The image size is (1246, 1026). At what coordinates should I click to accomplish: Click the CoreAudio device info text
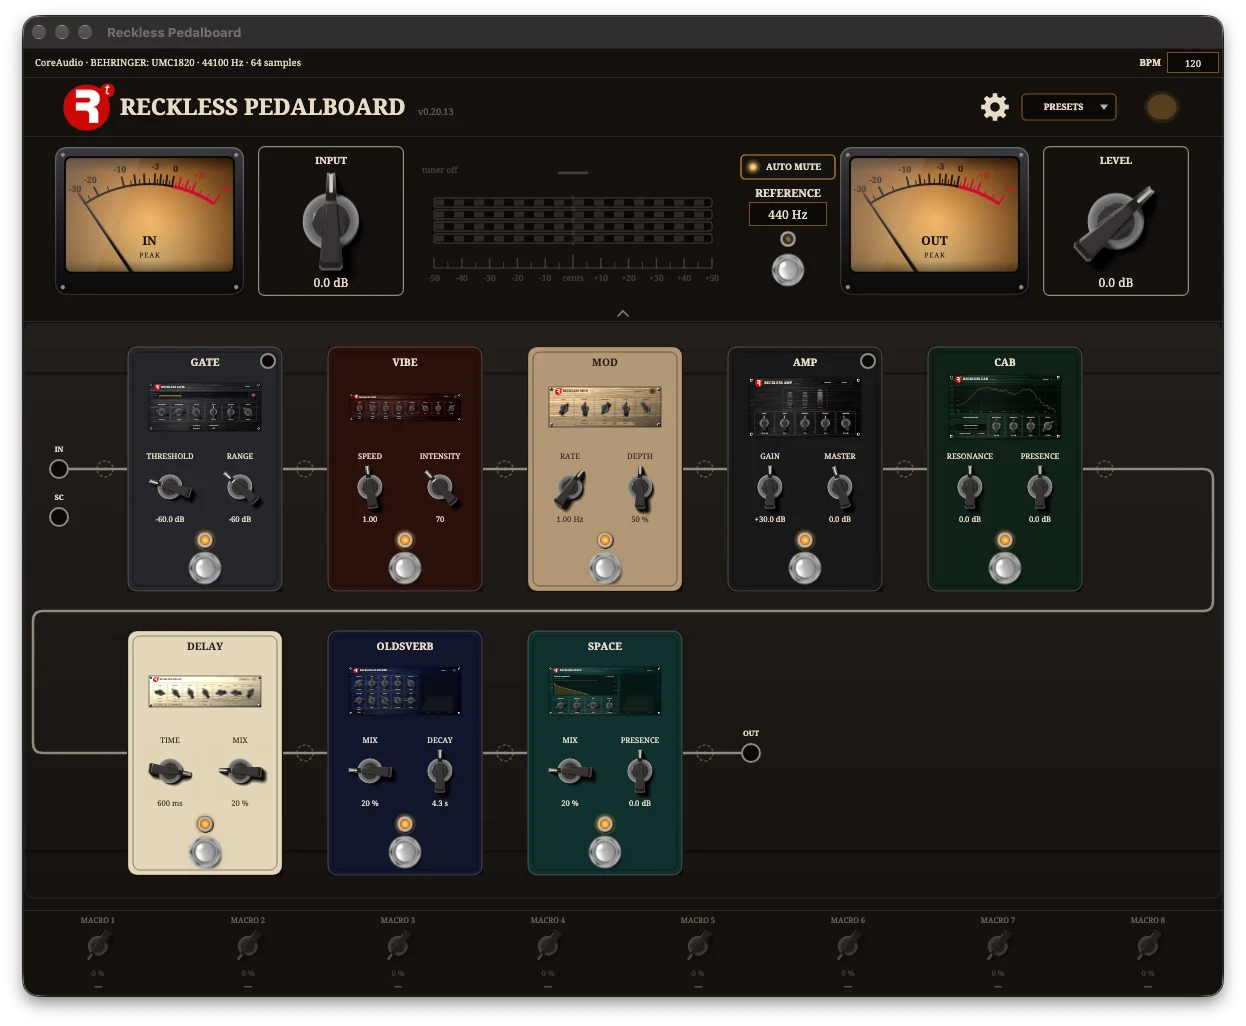[x=168, y=63]
